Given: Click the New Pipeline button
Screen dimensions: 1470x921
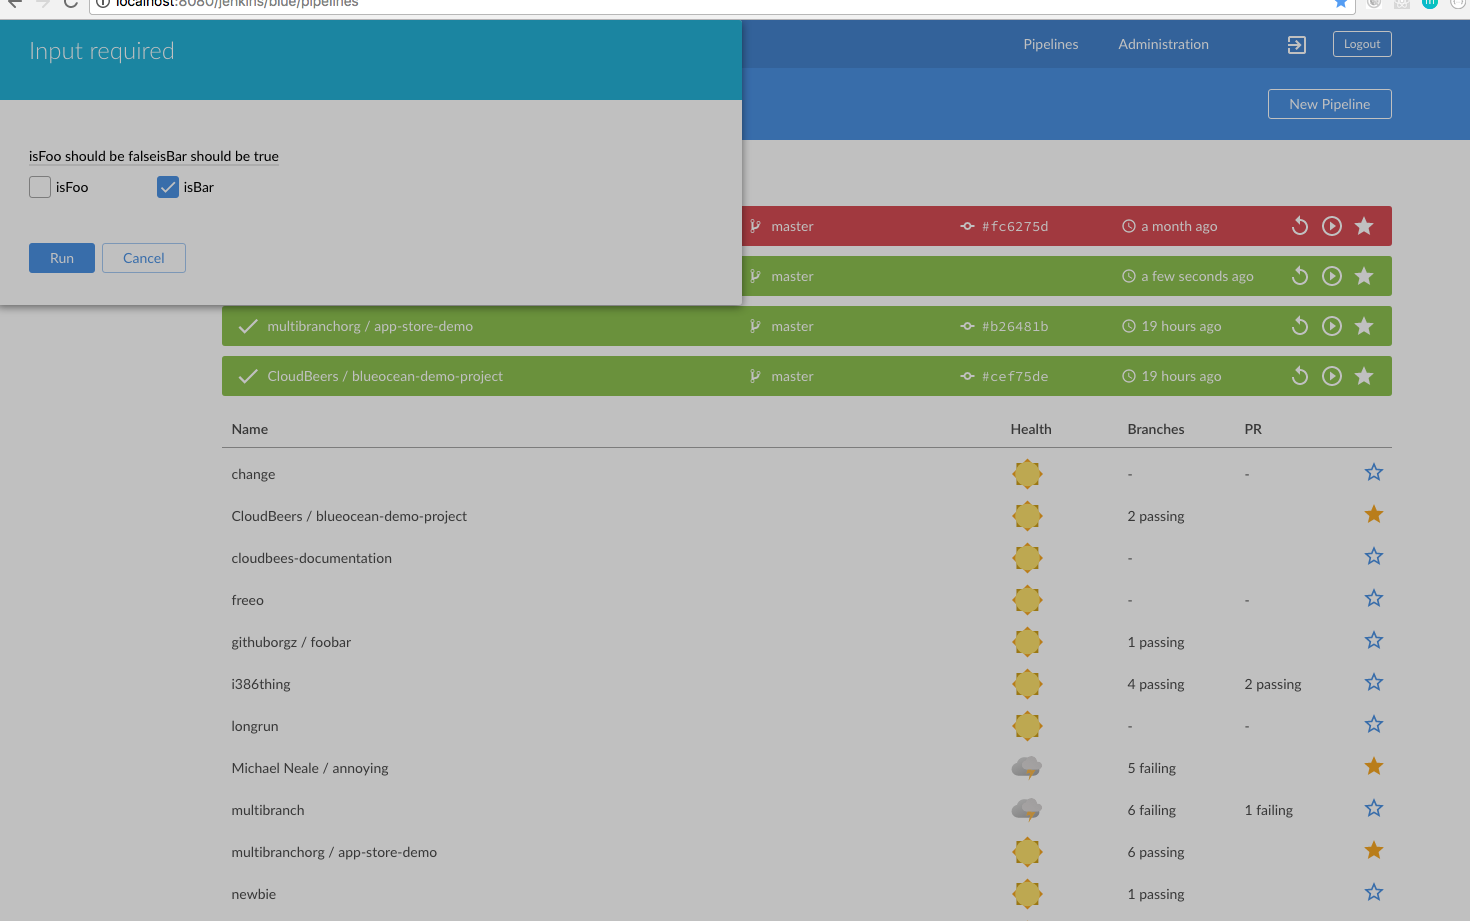Looking at the screenshot, I should (x=1329, y=104).
